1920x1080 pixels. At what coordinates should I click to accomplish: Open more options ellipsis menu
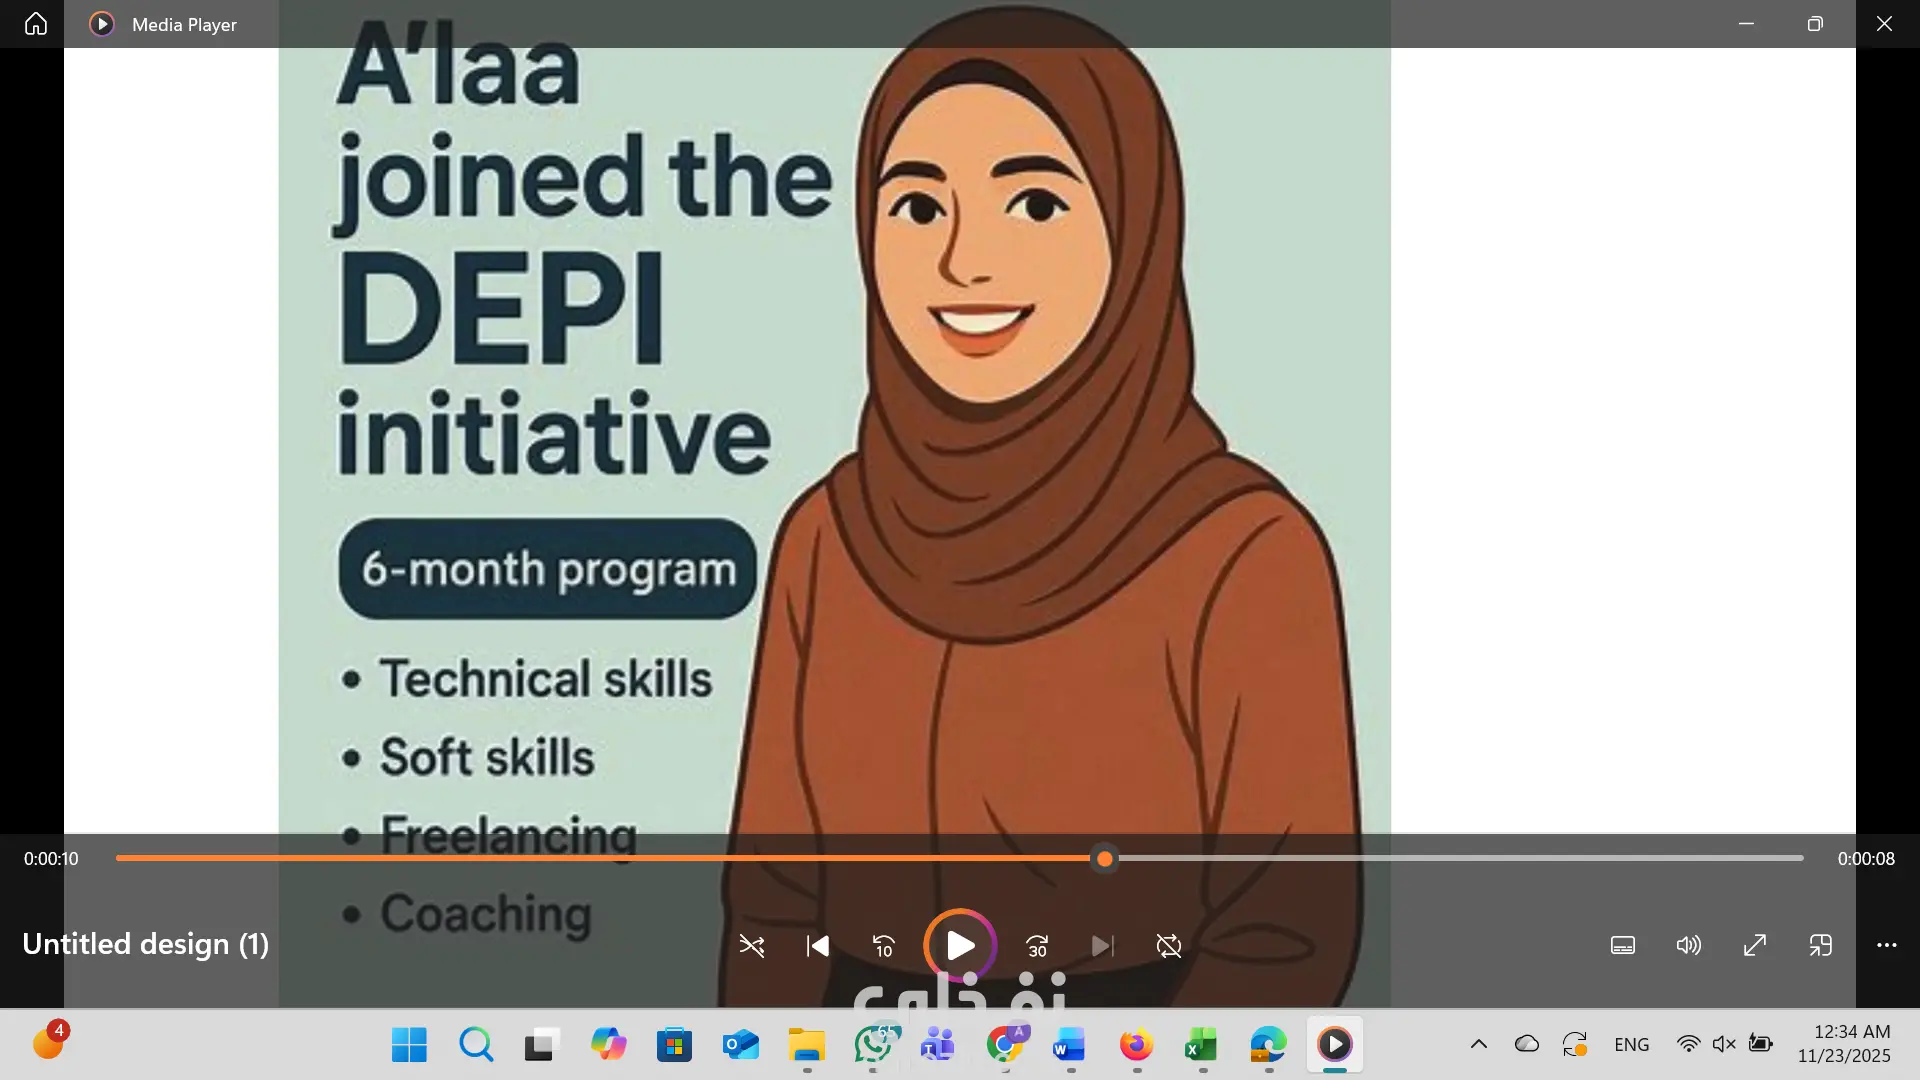click(x=1886, y=946)
